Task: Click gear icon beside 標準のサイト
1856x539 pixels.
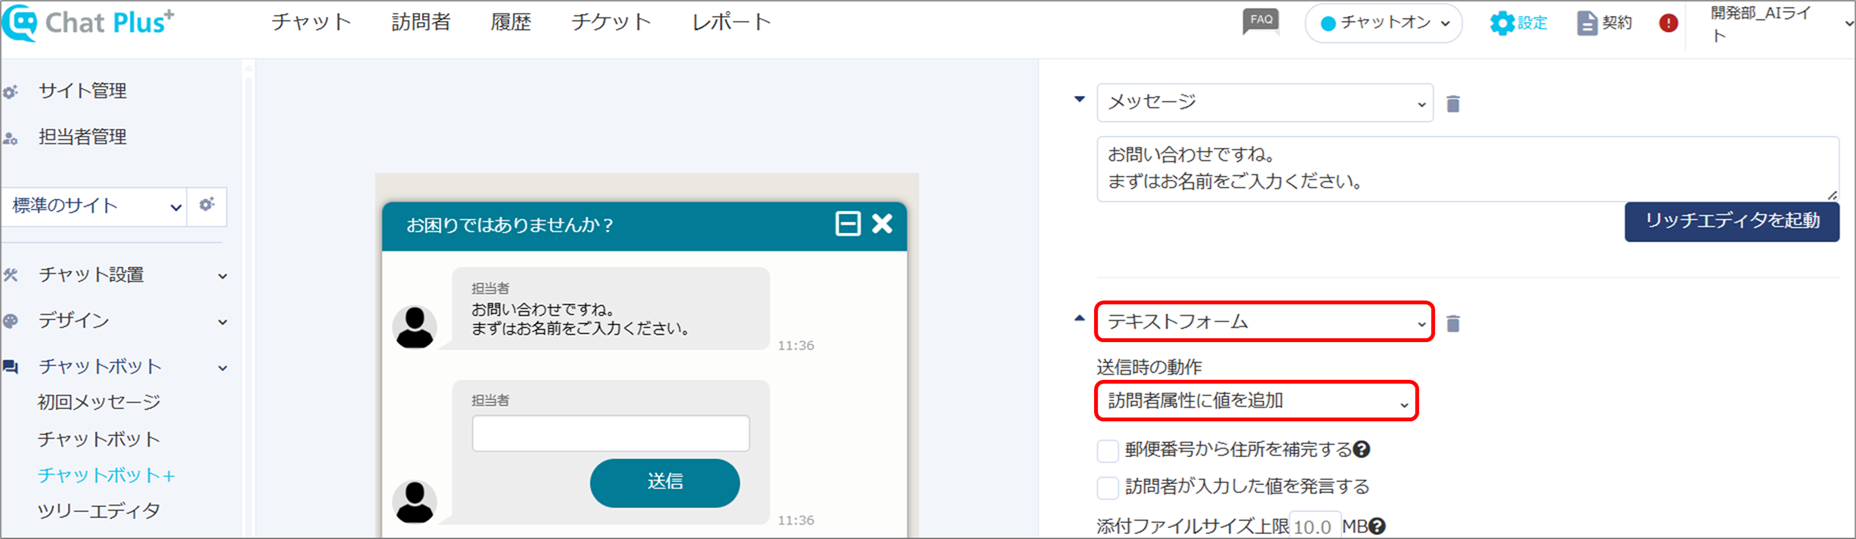Action: (x=207, y=205)
